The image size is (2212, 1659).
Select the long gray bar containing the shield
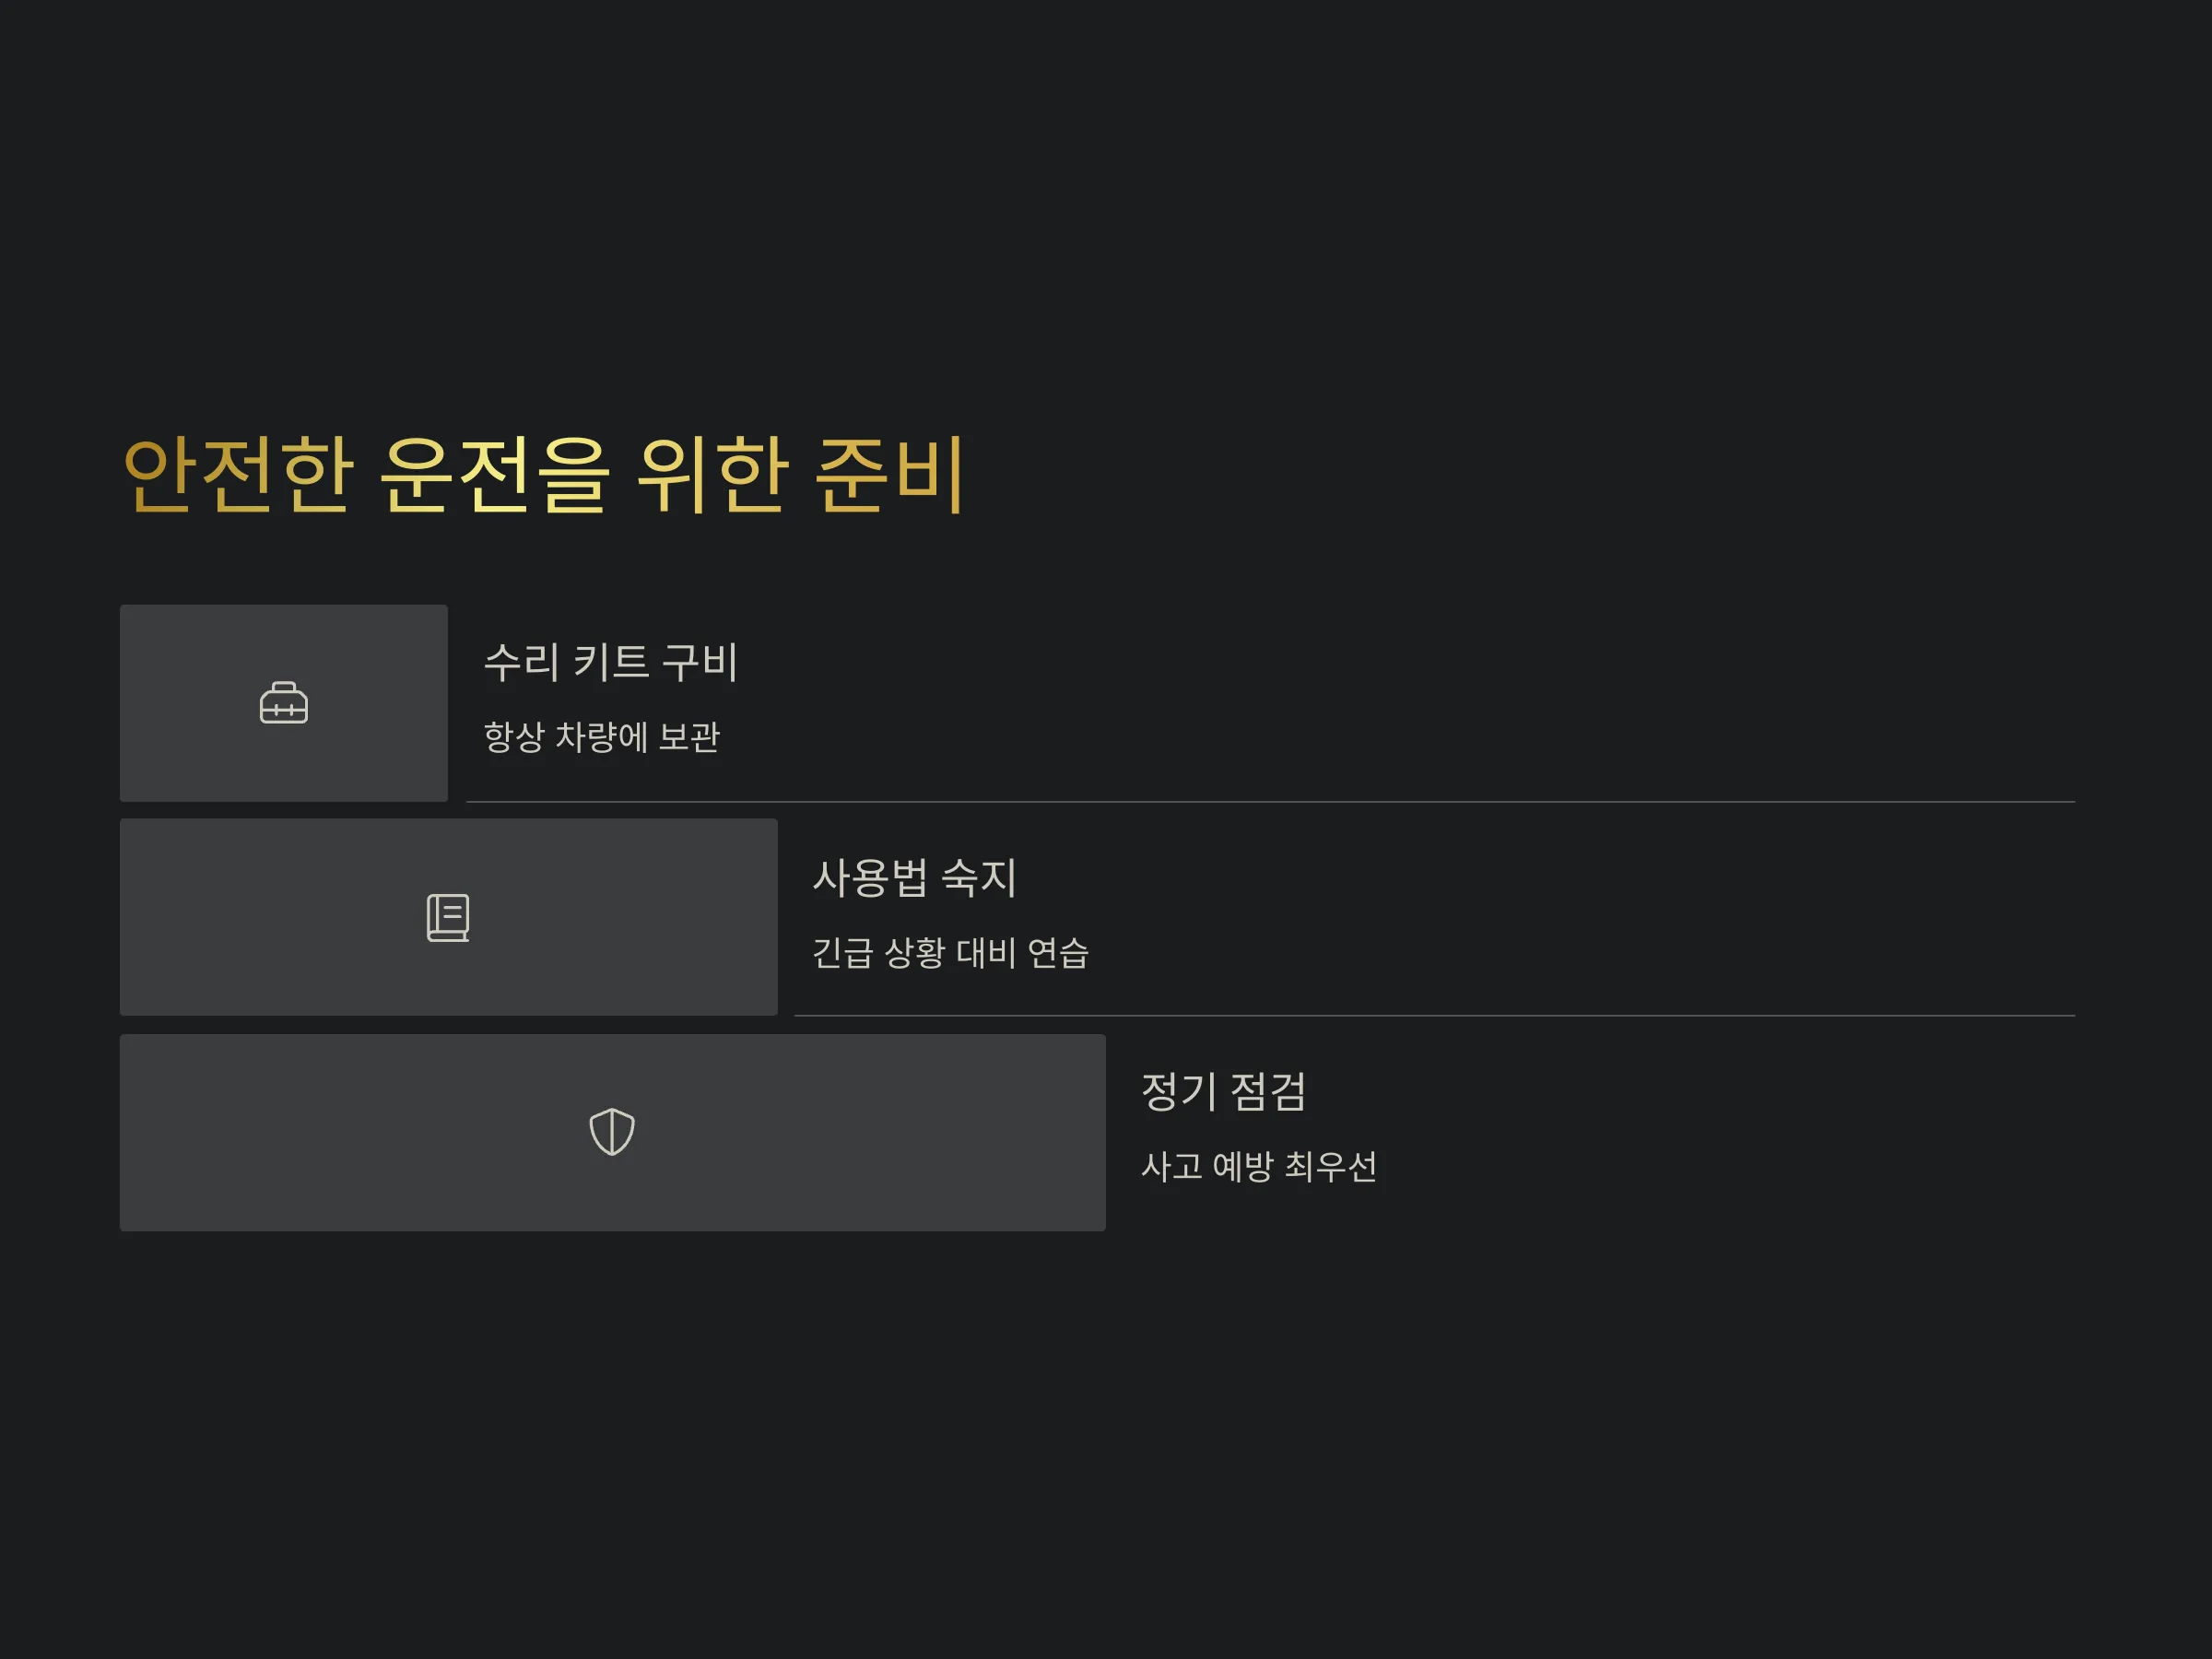pyautogui.click(x=613, y=1132)
